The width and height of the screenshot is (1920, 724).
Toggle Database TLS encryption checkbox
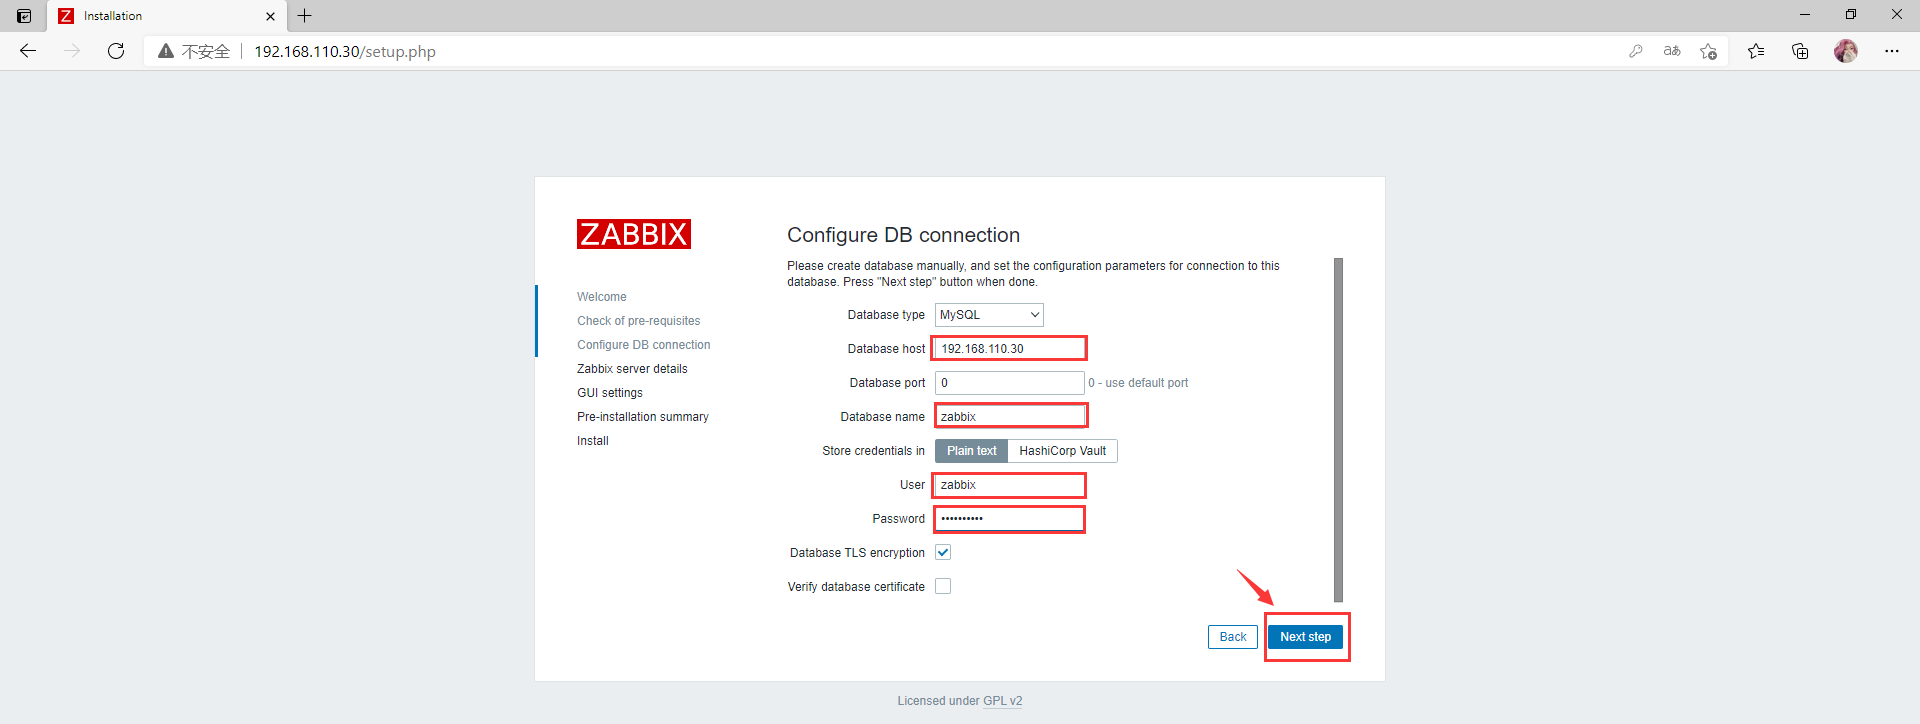(943, 552)
